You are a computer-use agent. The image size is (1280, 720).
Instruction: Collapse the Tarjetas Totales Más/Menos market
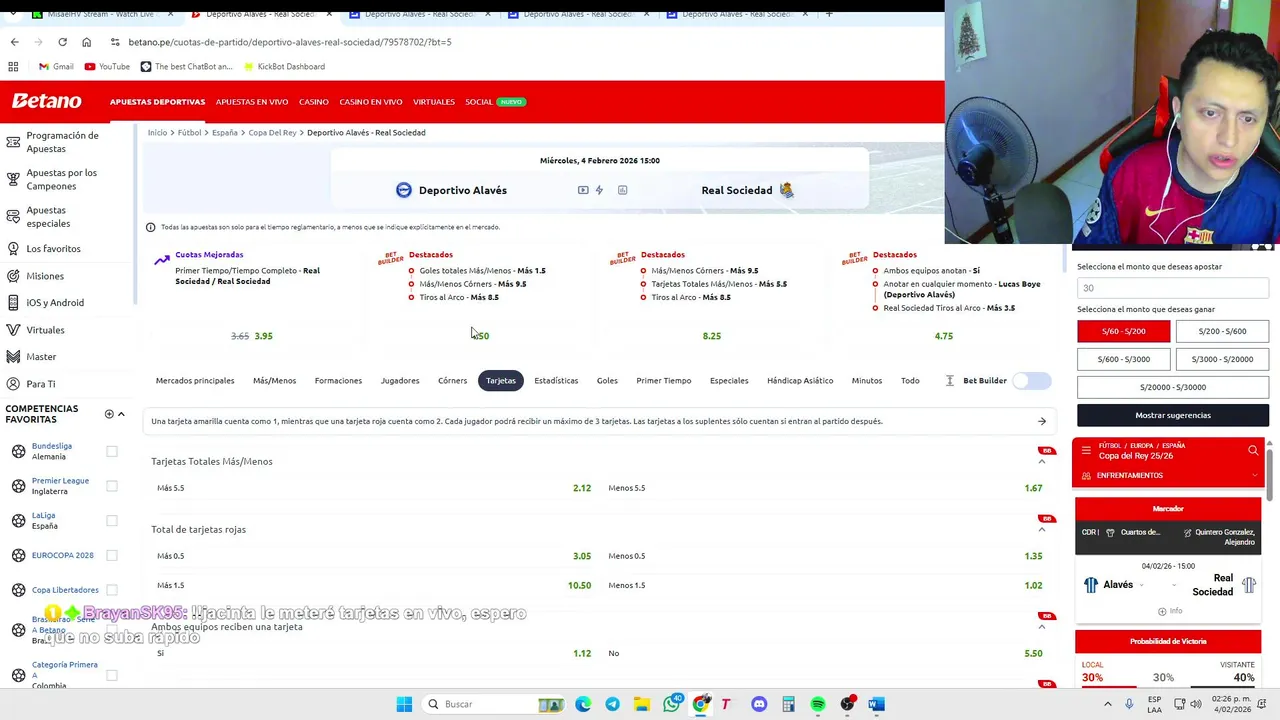coord(1041,461)
